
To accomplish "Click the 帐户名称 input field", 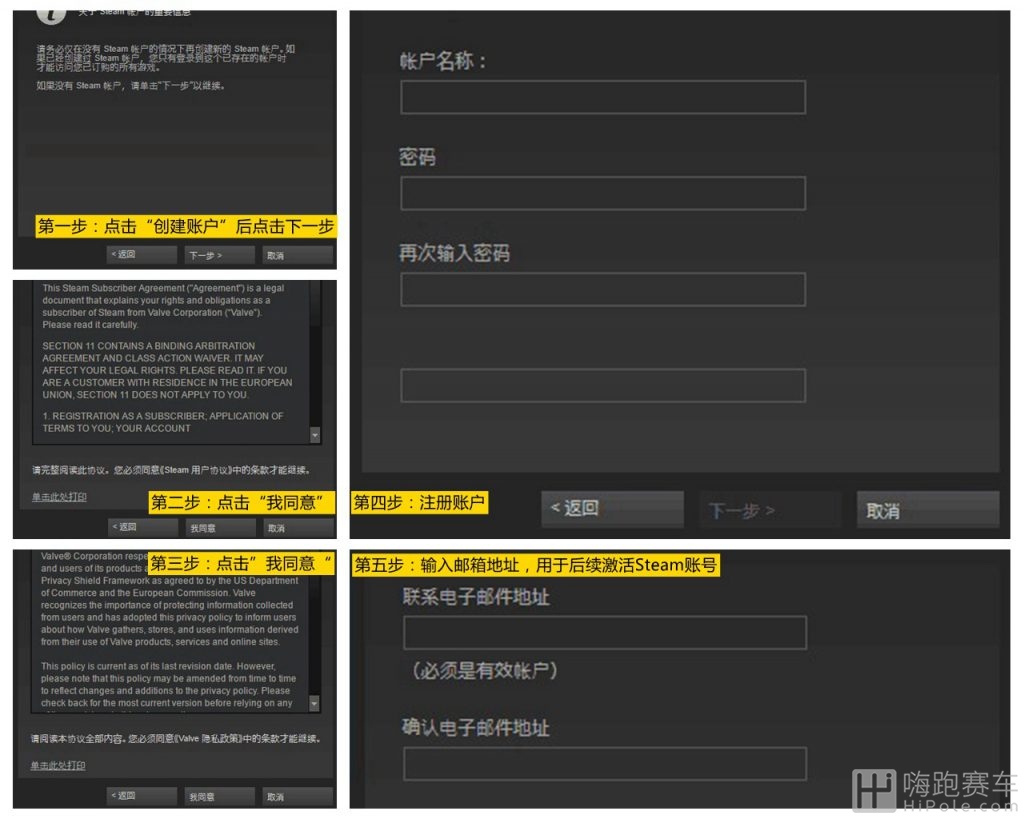I will click(x=603, y=97).
